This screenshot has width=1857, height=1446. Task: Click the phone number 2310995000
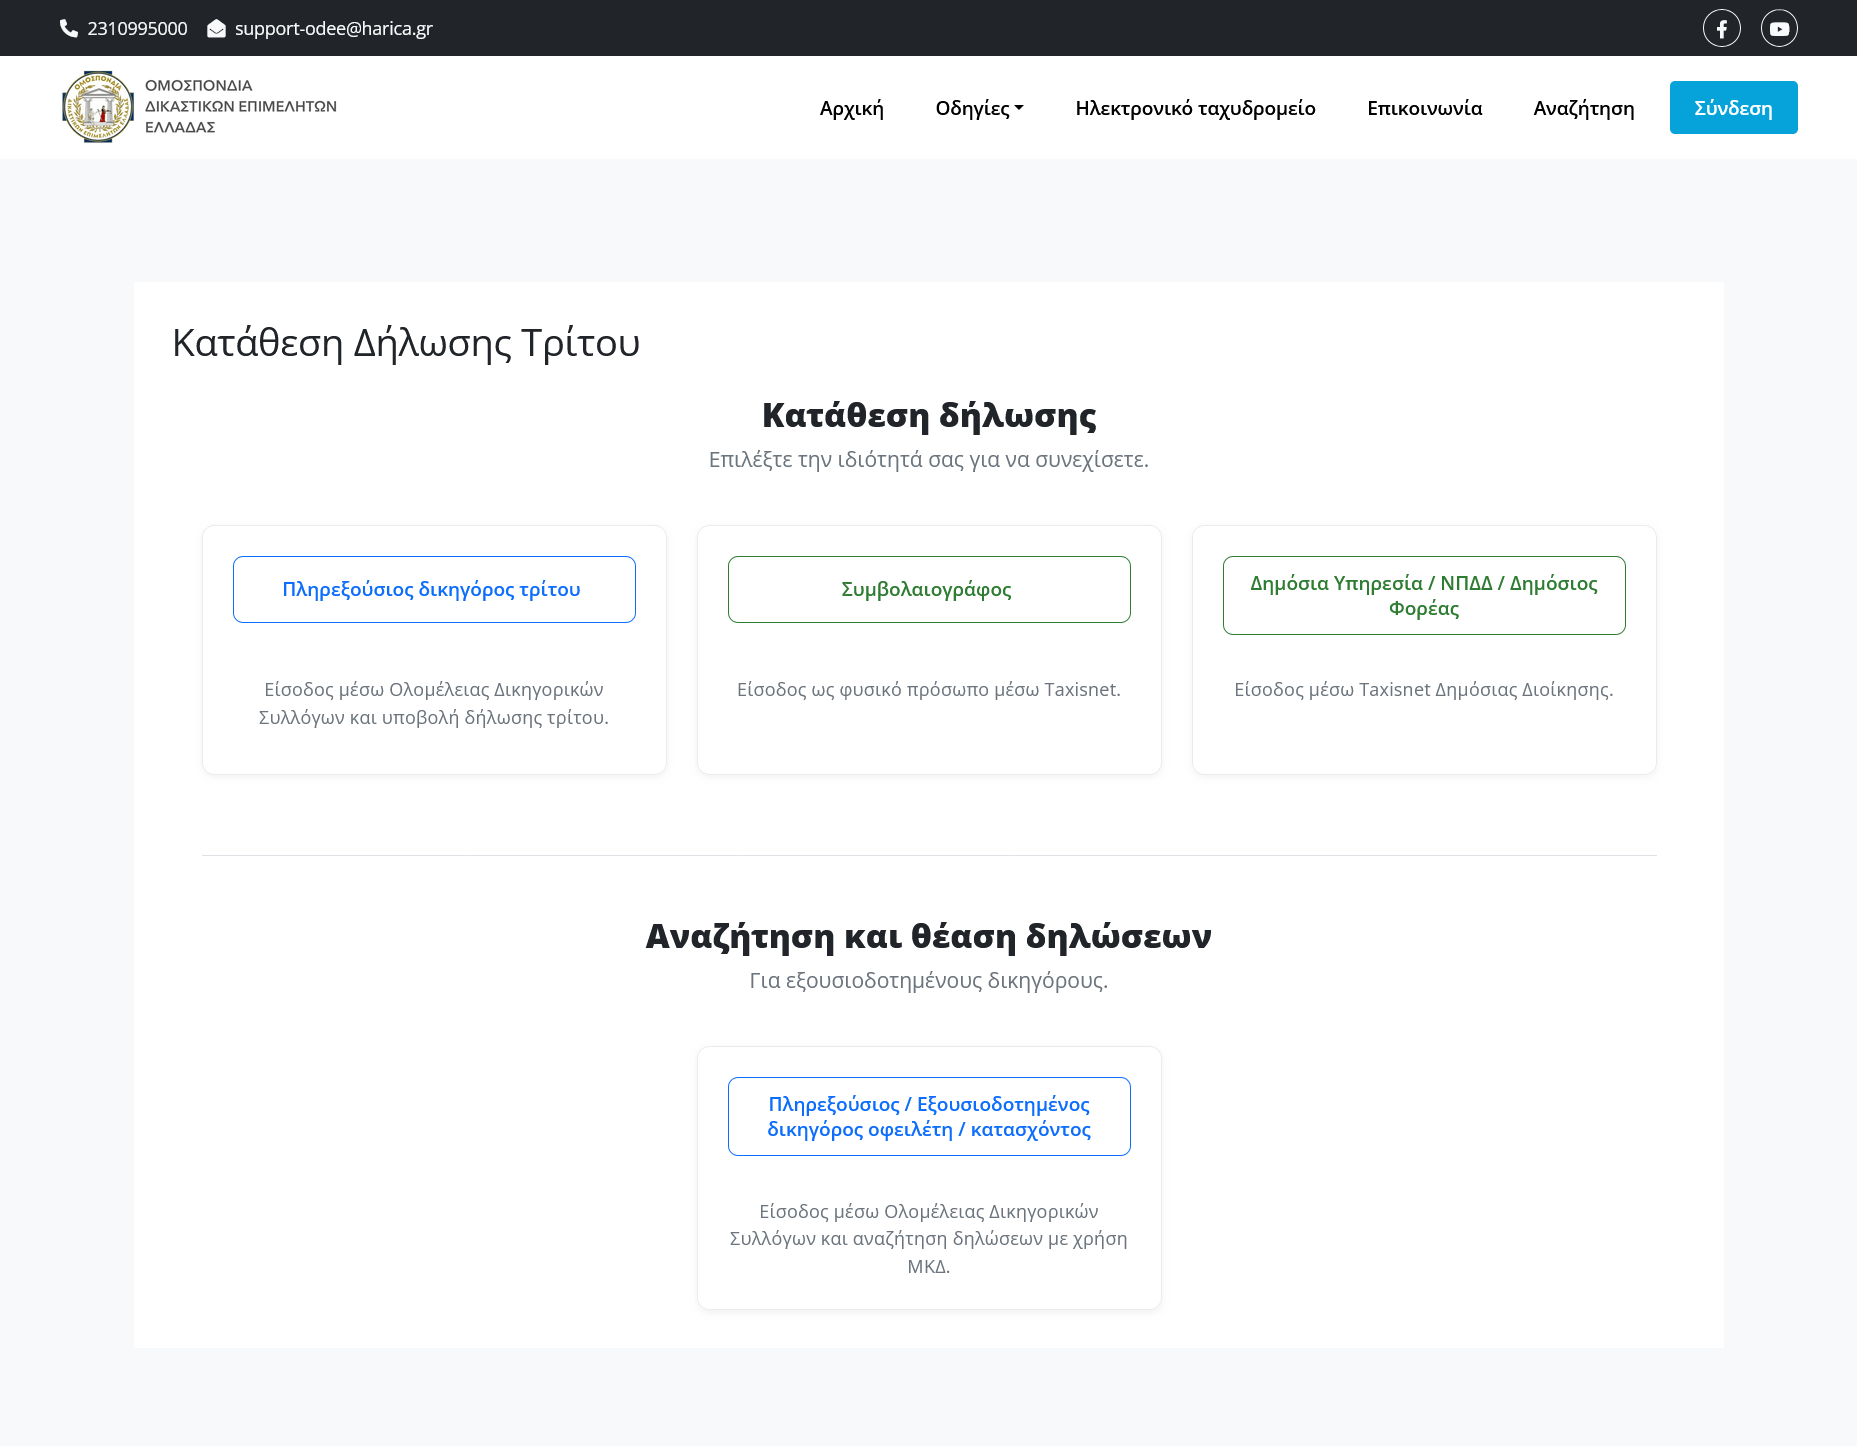(x=137, y=28)
